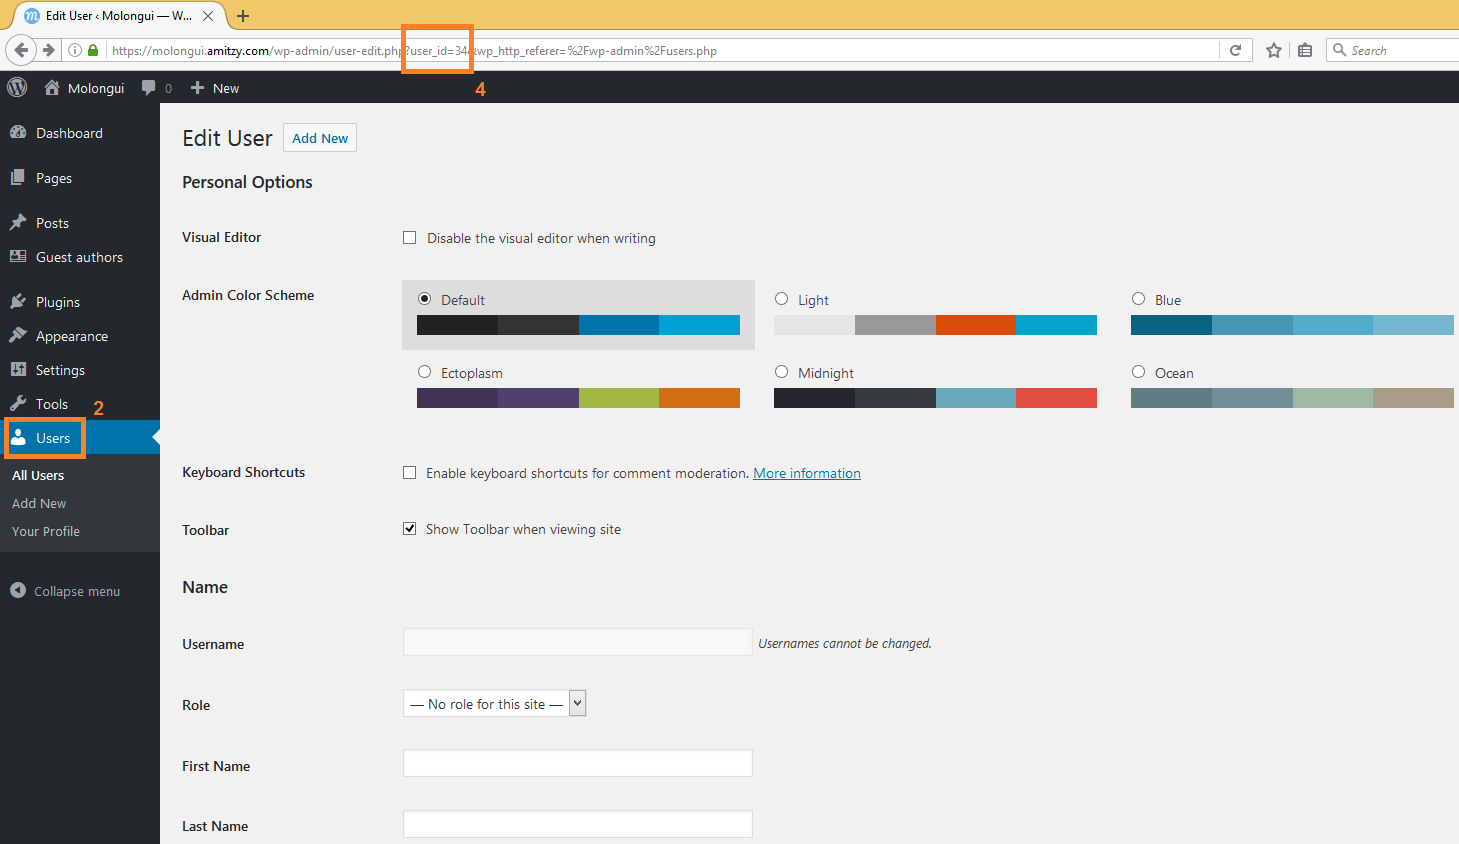Click the Dashboard gauge icon

[x=18, y=132]
